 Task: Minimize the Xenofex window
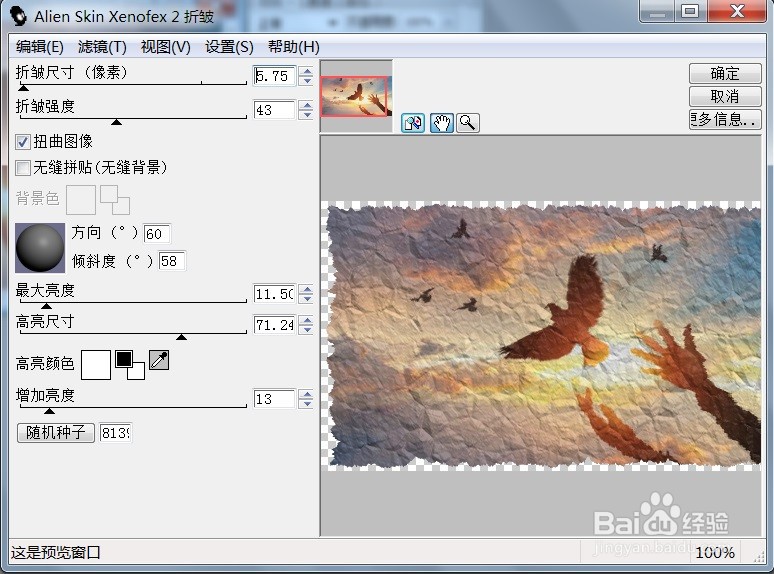tap(658, 11)
